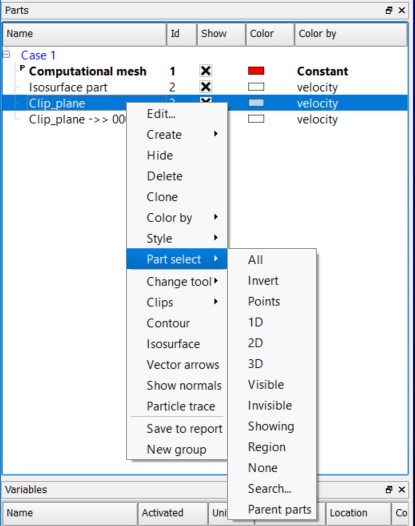Choose Edit... from the context menu
This screenshot has width=415, height=526.
click(x=177, y=114)
